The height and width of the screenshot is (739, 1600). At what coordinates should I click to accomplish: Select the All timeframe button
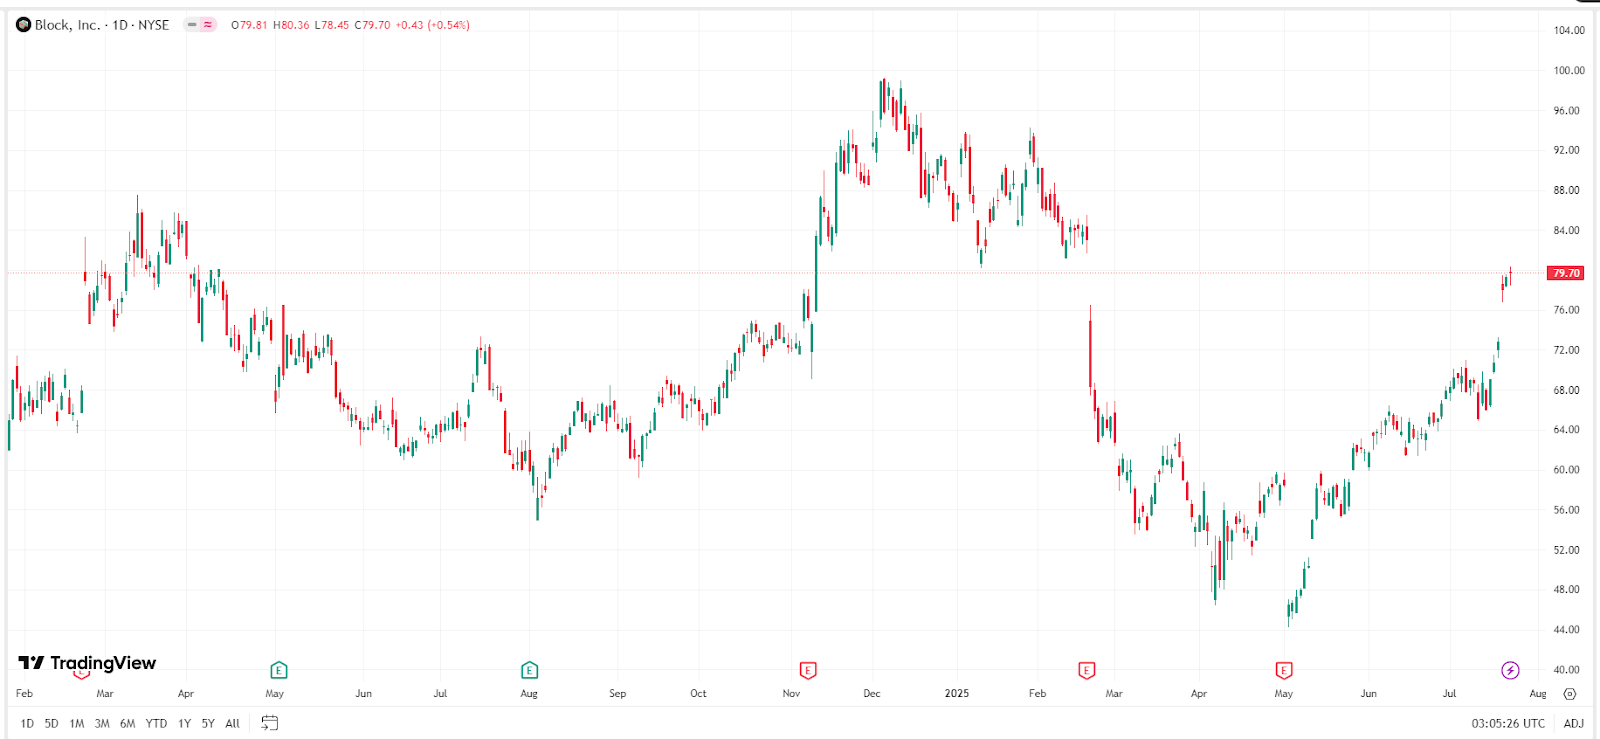pos(231,723)
